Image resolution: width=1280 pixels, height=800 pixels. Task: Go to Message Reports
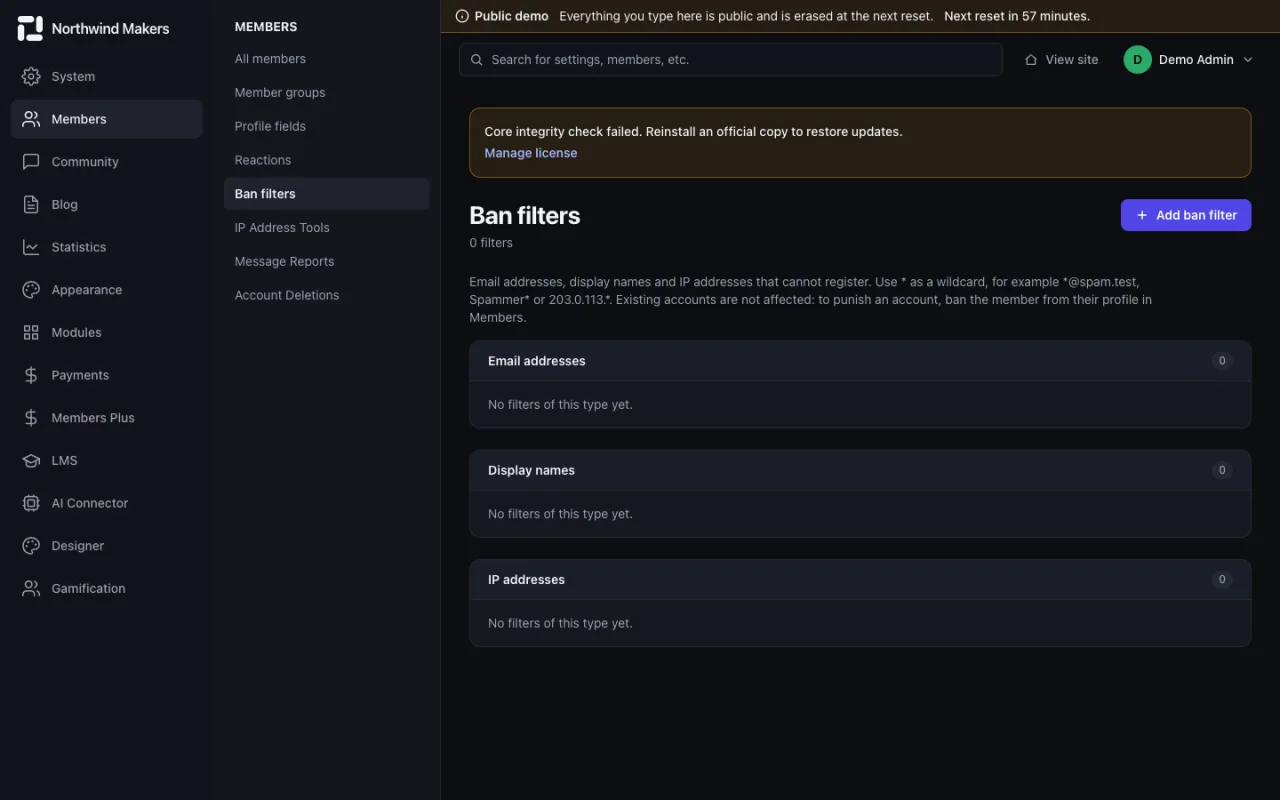326,261
